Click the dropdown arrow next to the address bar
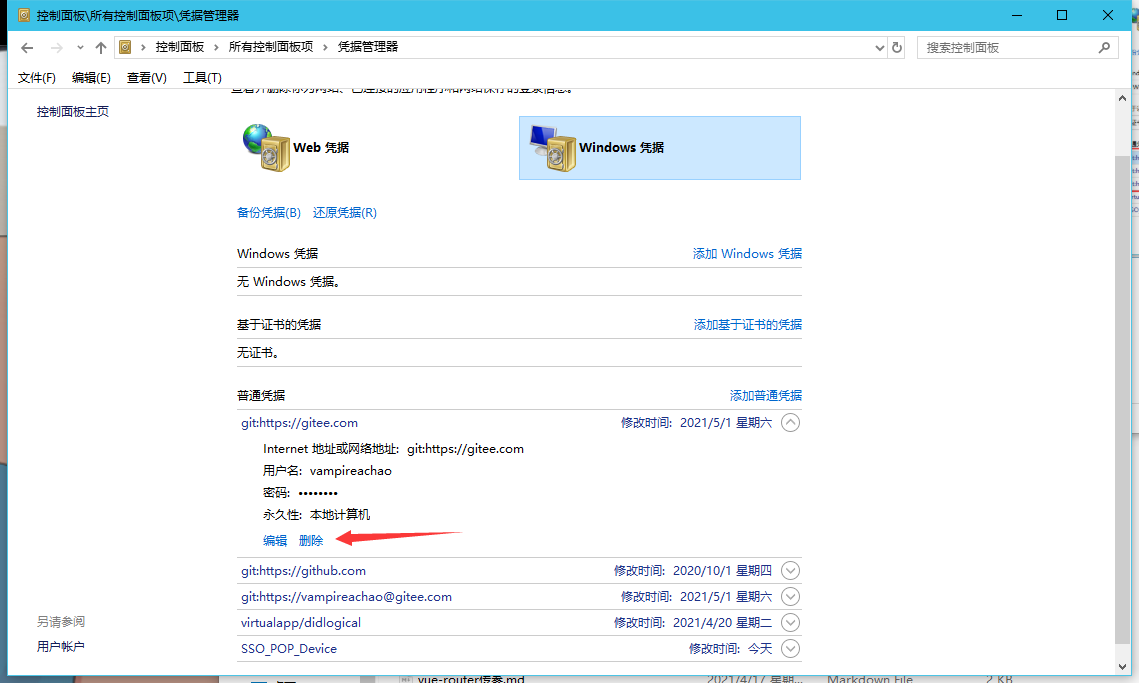This screenshot has width=1139, height=683. click(879, 46)
